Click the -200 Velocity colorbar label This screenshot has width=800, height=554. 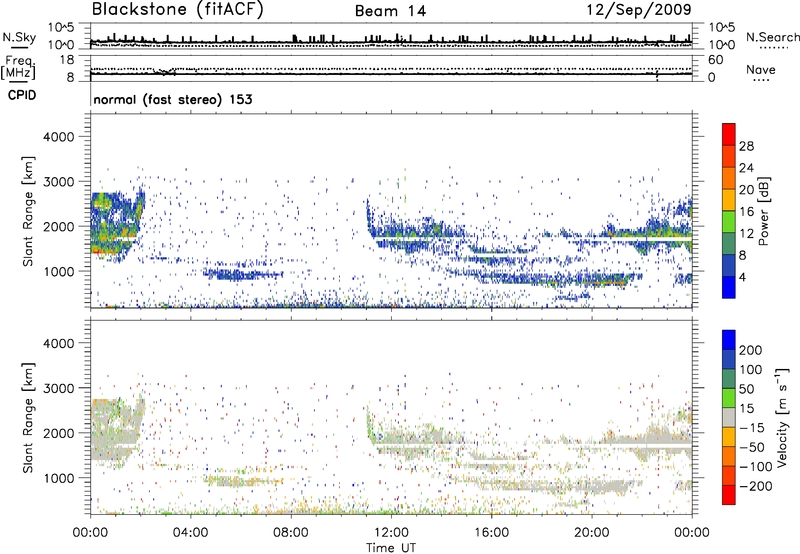coord(756,486)
